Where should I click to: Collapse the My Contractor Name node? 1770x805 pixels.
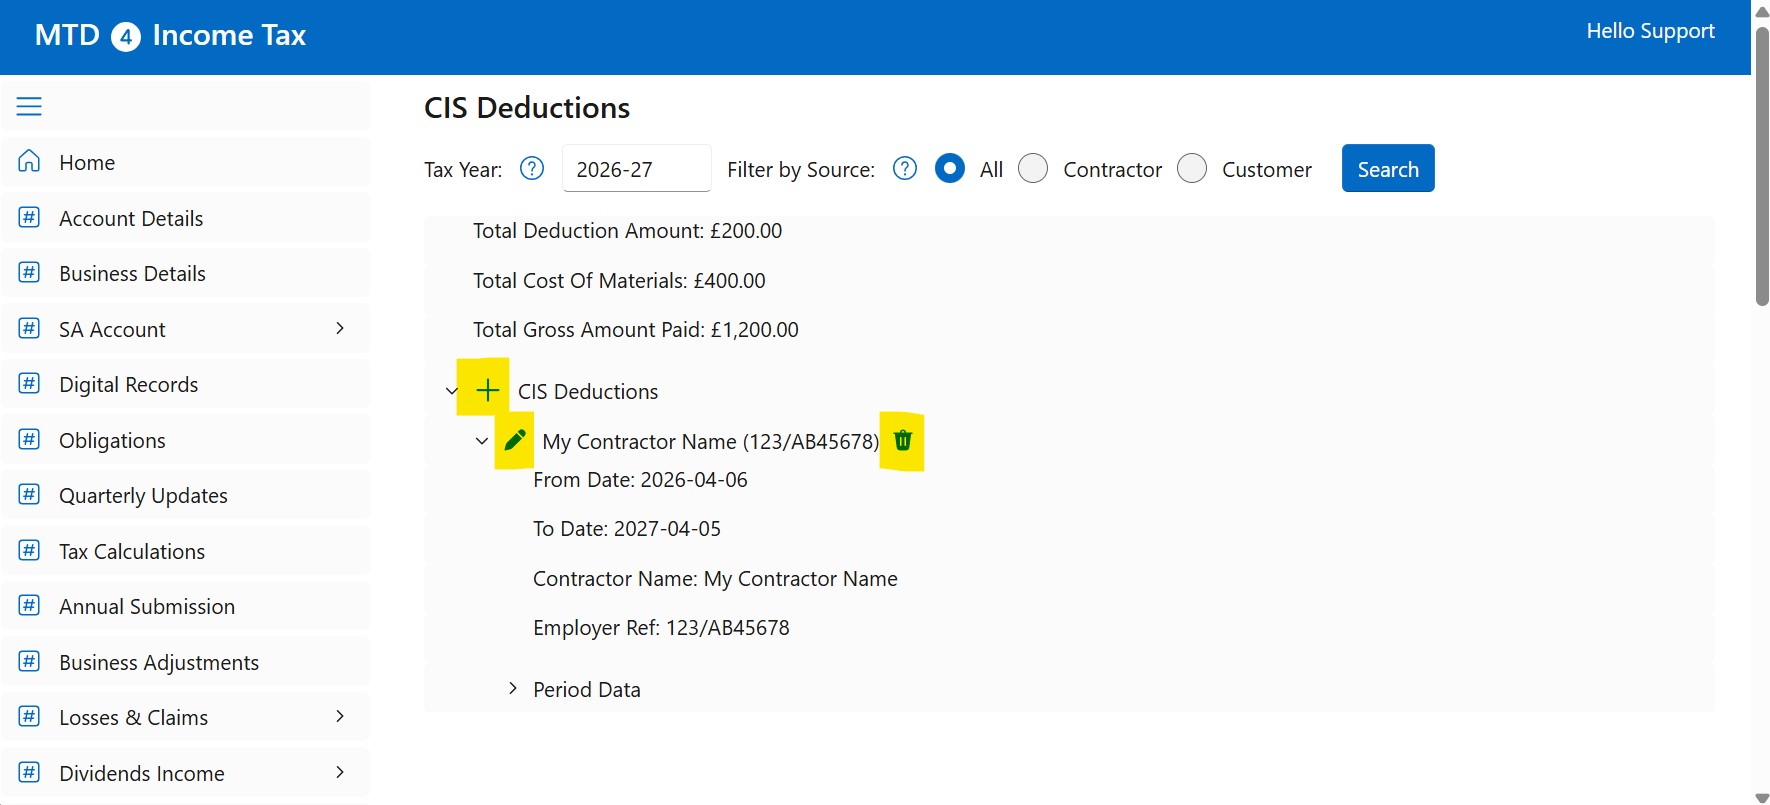pos(482,440)
